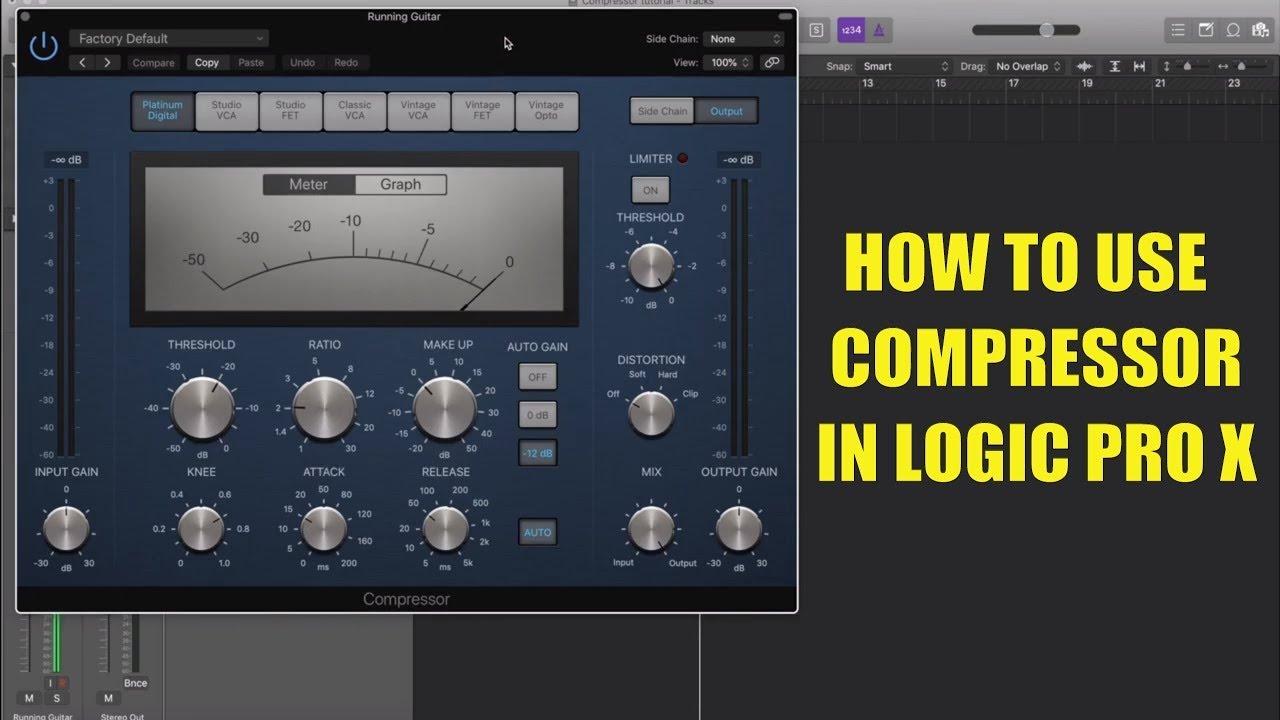Click the Copy button
Image resolution: width=1280 pixels, height=720 pixels.
[x=207, y=63]
